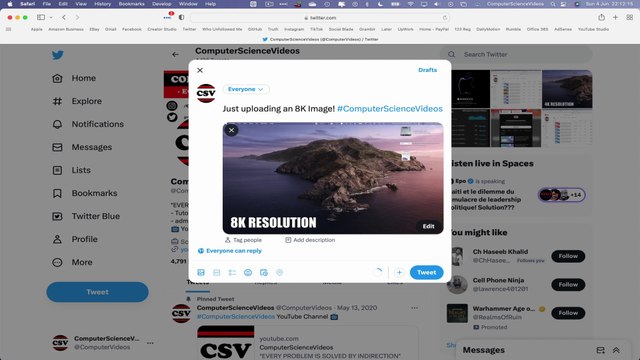Viewport: 640px width, 360px height.
Task: Open the File menu
Action: 47,4
